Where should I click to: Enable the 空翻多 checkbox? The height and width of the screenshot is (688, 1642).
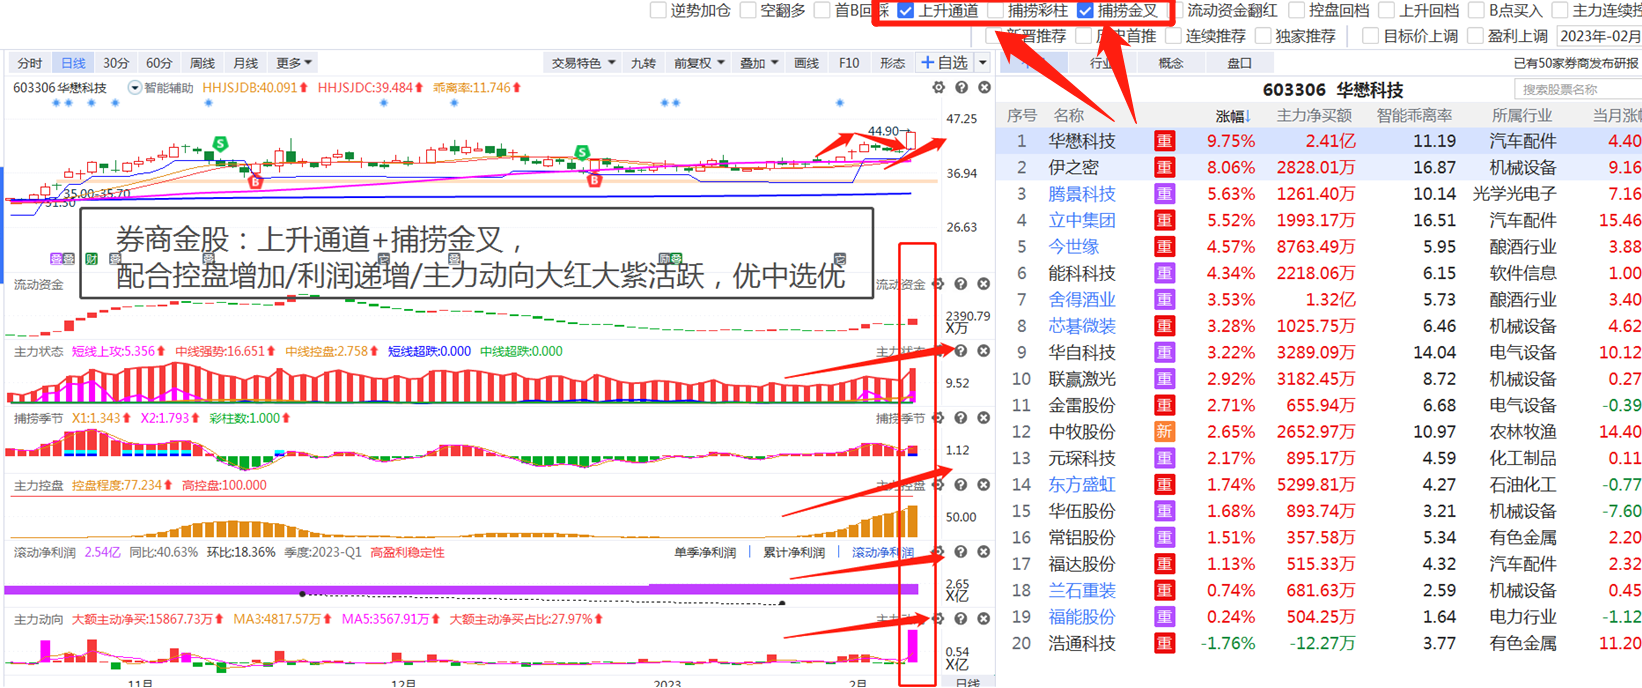coord(748,10)
